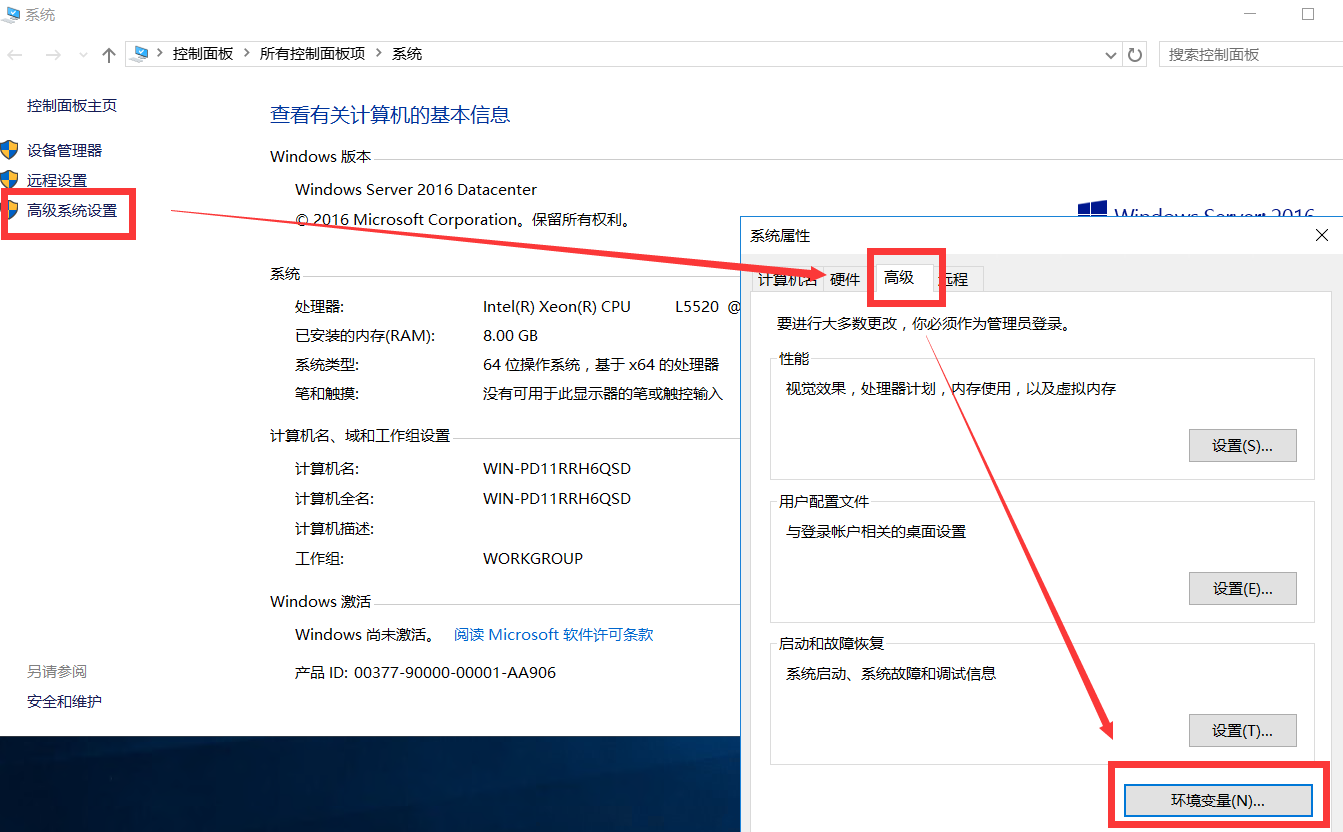Screen dimensions: 1343x832
Task: Close the 系统属性 dialog
Action: point(1321,236)
